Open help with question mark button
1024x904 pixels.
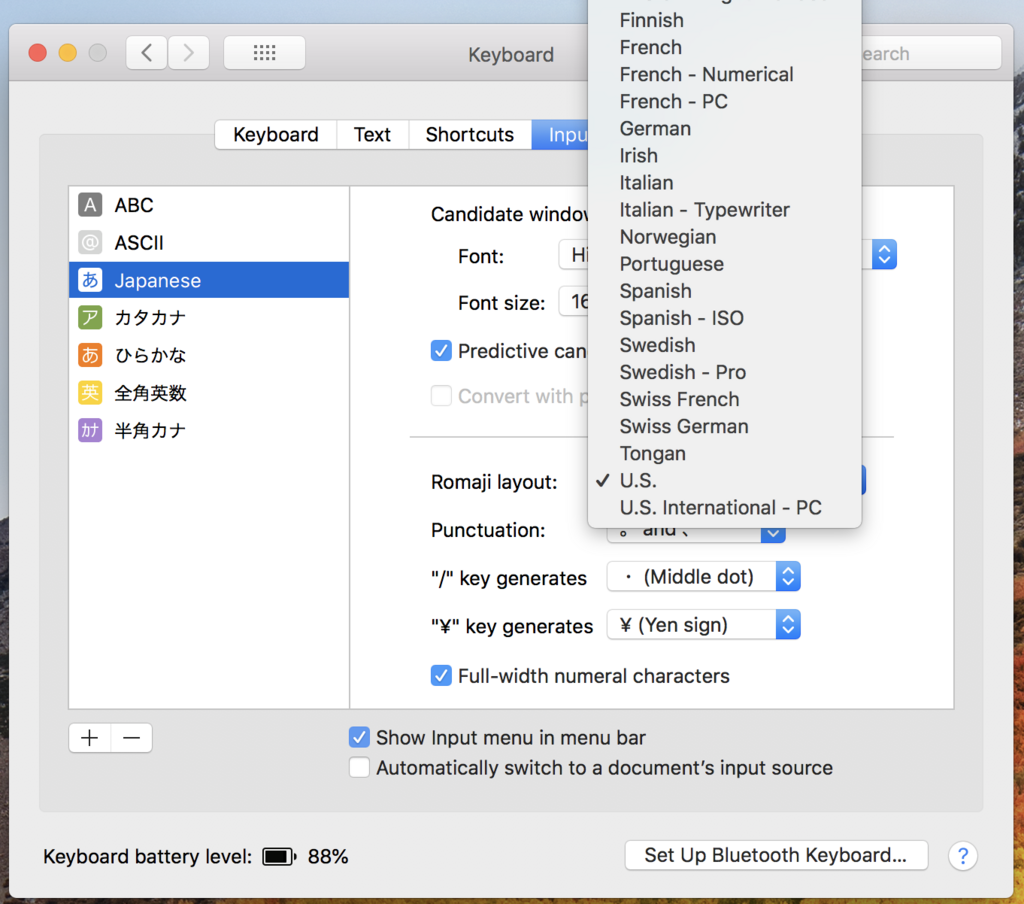[963, 856]
